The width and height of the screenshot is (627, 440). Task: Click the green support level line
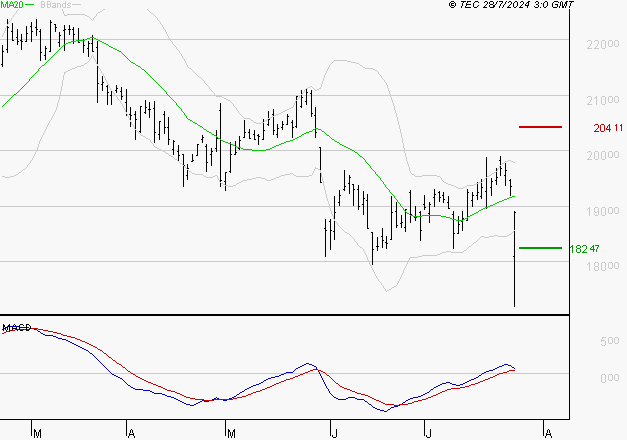540,248
